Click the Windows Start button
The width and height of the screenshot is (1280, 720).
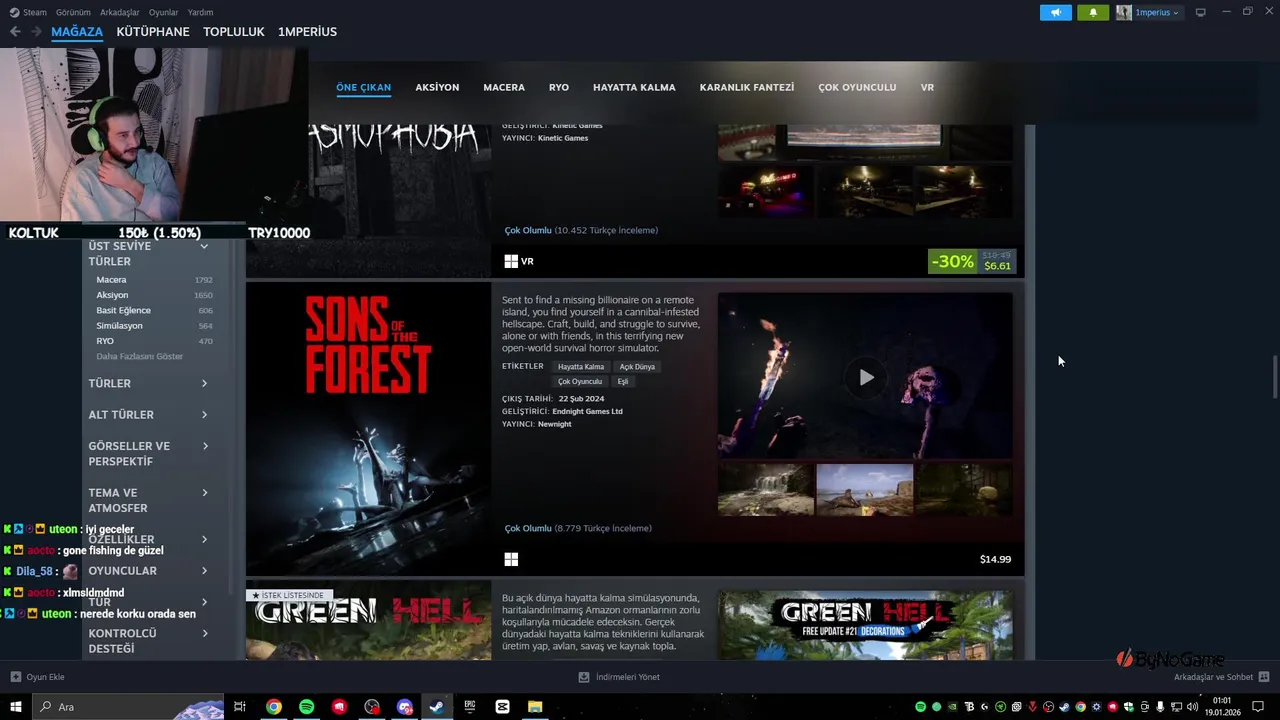[16, 707]
